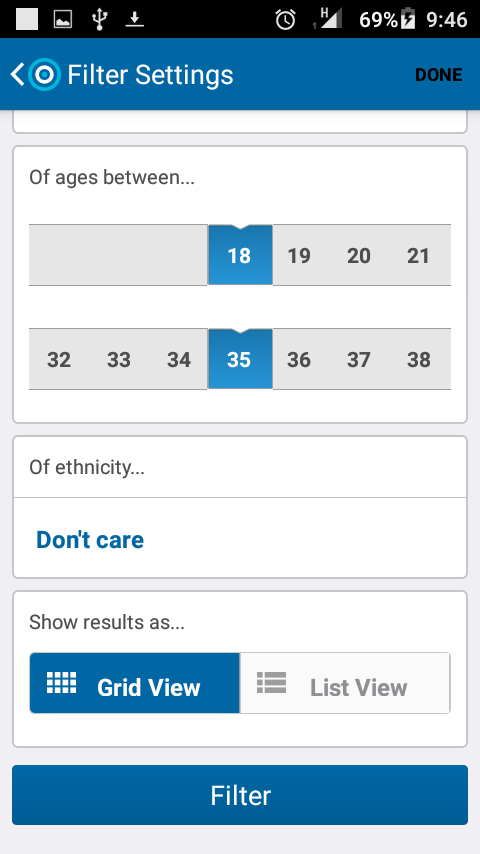Screen dimensions: 480x854
Task: Select minimum age 21
Action: [418, 255]
